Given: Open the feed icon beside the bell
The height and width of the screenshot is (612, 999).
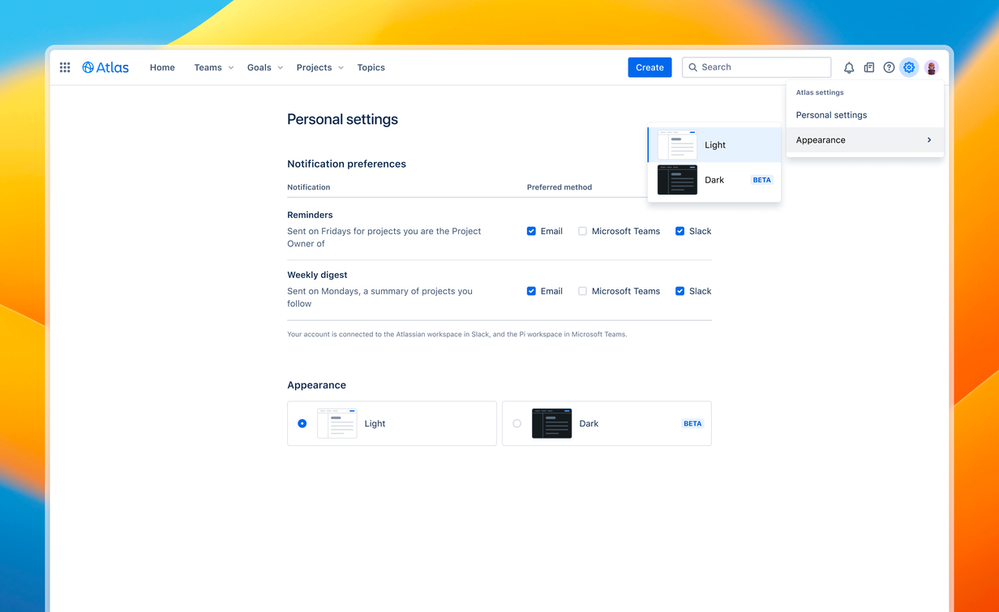Looking at the screenshot, I should click(868, 67).
